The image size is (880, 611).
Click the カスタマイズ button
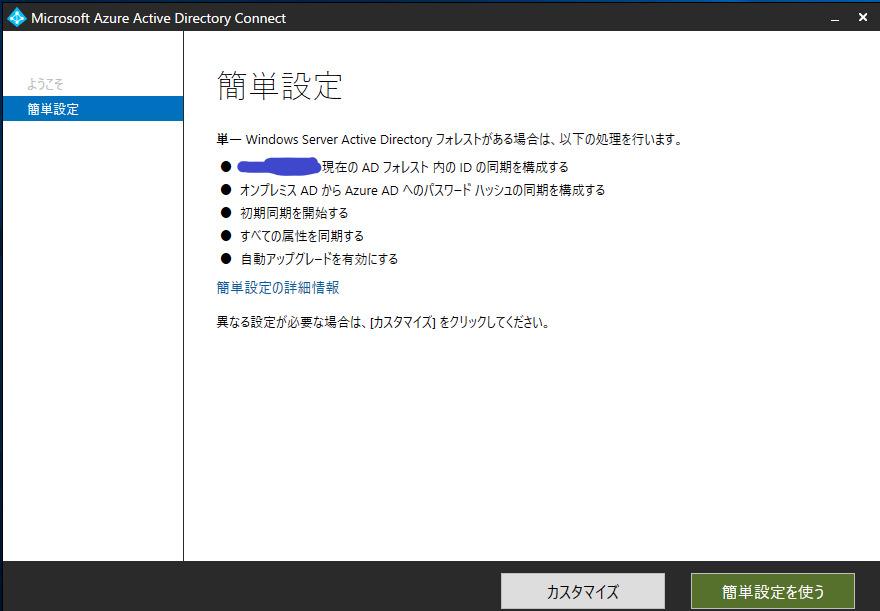pyautogui.click(x=583, y=590)
